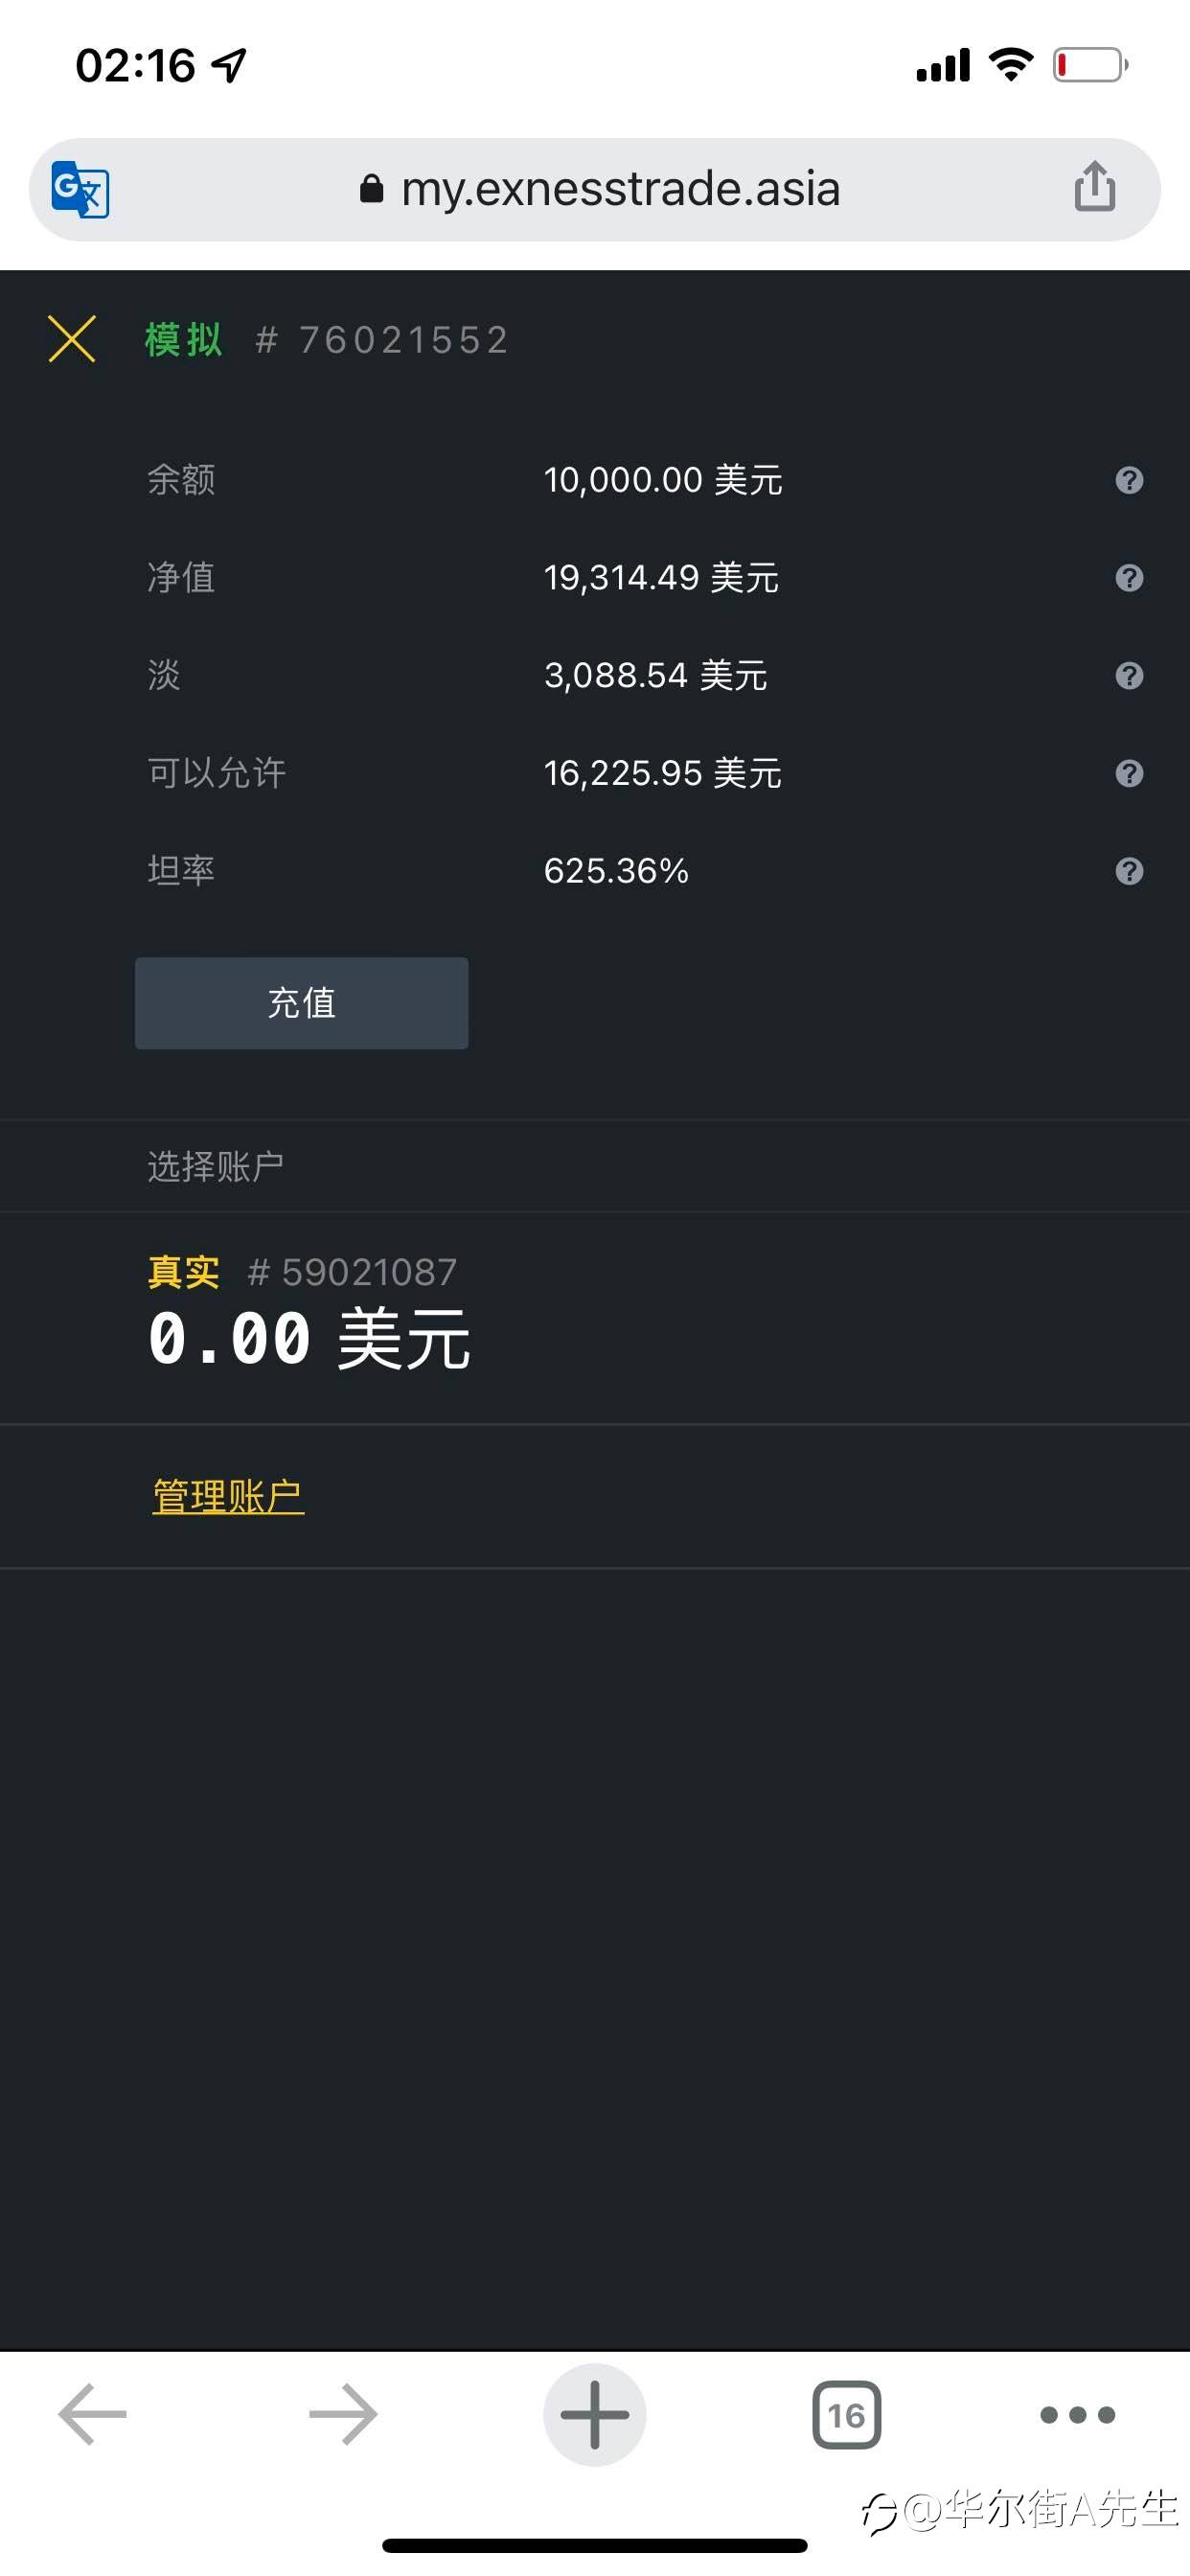Open a new tab with plus button
The image size is (1190, 2576).
pos(594,2414)
